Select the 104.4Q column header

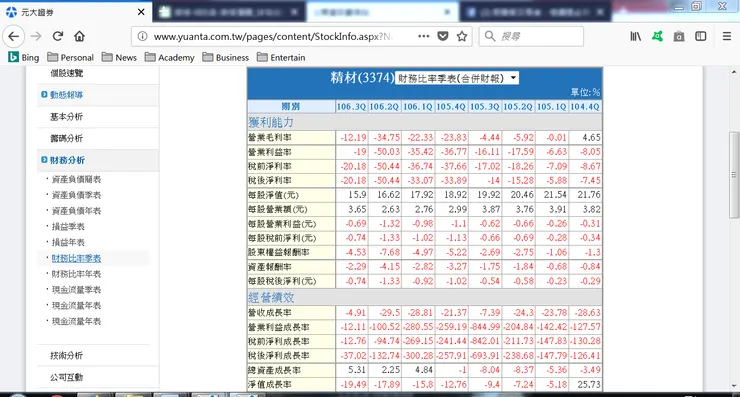(x=585, y=107)
